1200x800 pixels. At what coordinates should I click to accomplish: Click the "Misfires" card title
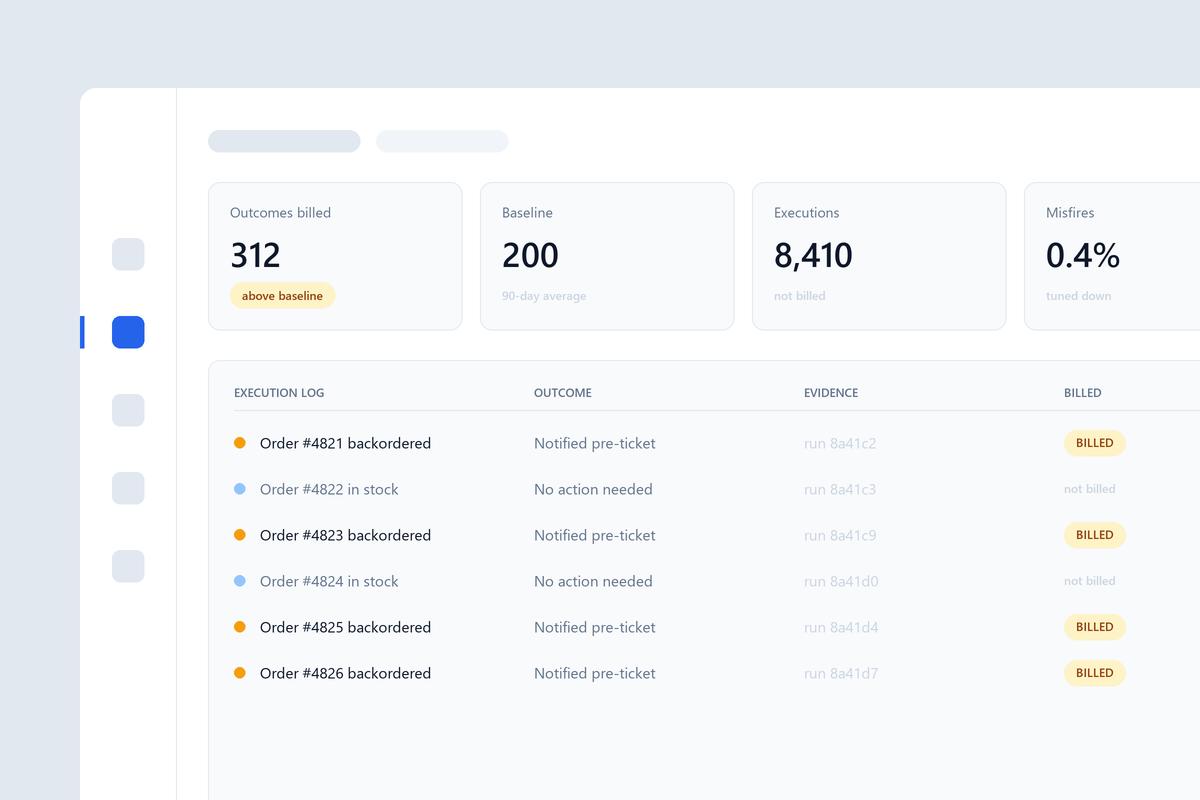[1070, 213]
